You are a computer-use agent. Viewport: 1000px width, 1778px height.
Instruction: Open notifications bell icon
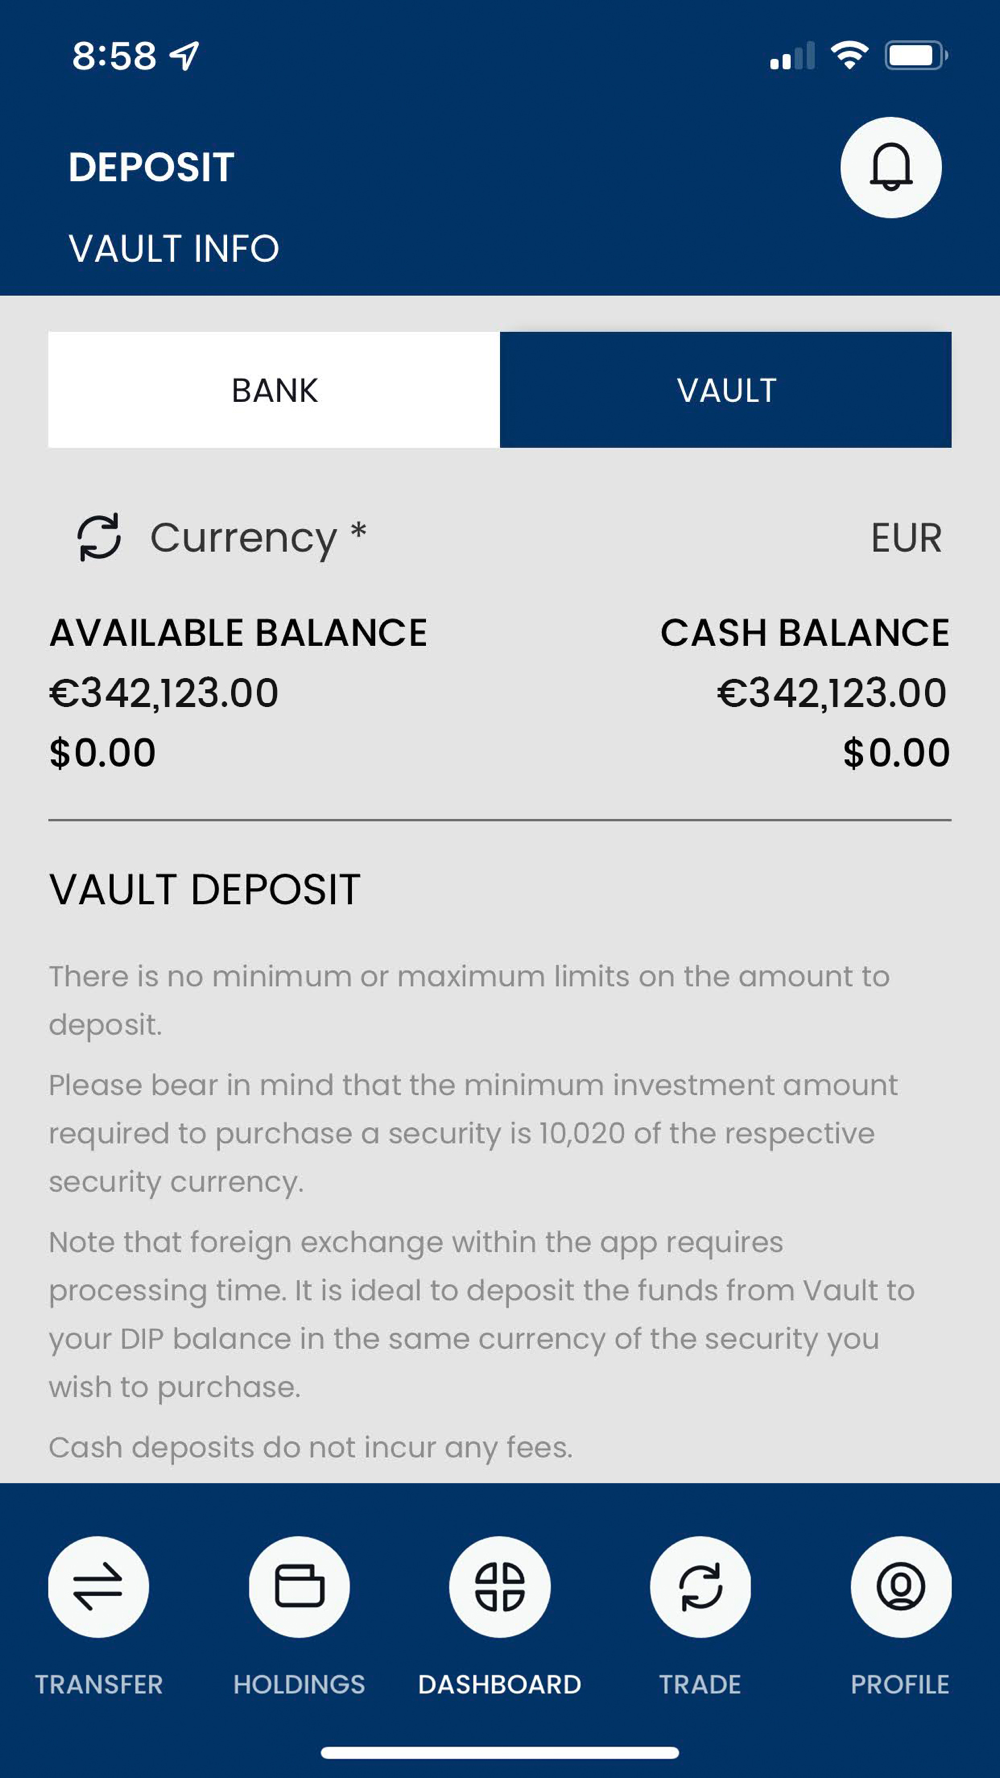pyautogui.click(x=890, y=167)
